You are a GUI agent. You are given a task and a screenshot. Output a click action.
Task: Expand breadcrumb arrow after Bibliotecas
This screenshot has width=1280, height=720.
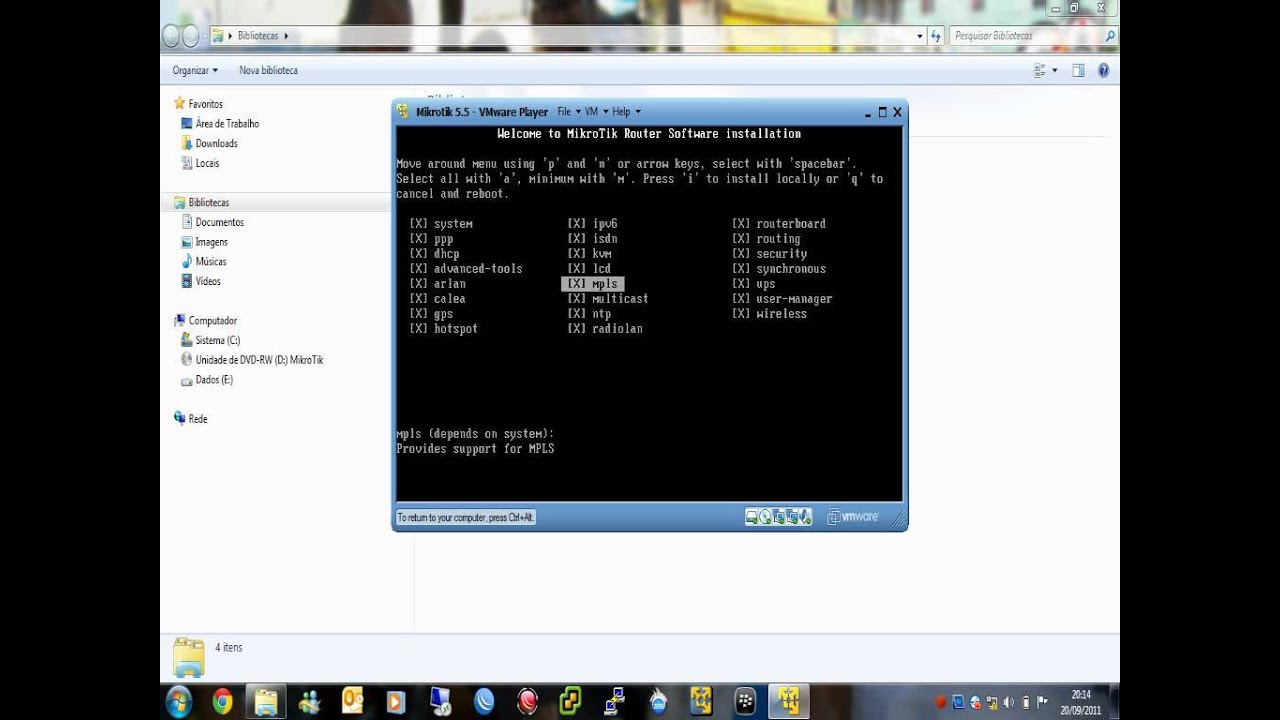286,36
